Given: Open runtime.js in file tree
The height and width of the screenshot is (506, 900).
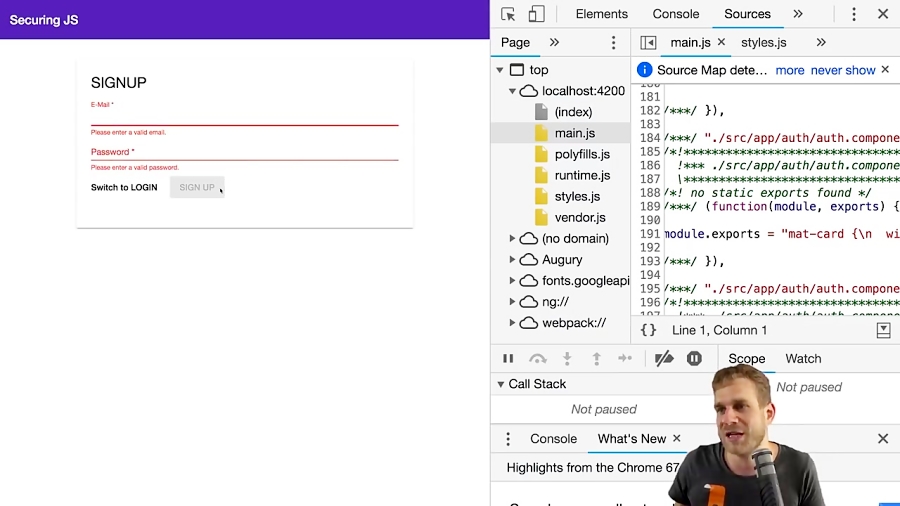Looking at the screenshot, I should click(x=582, y=176).
